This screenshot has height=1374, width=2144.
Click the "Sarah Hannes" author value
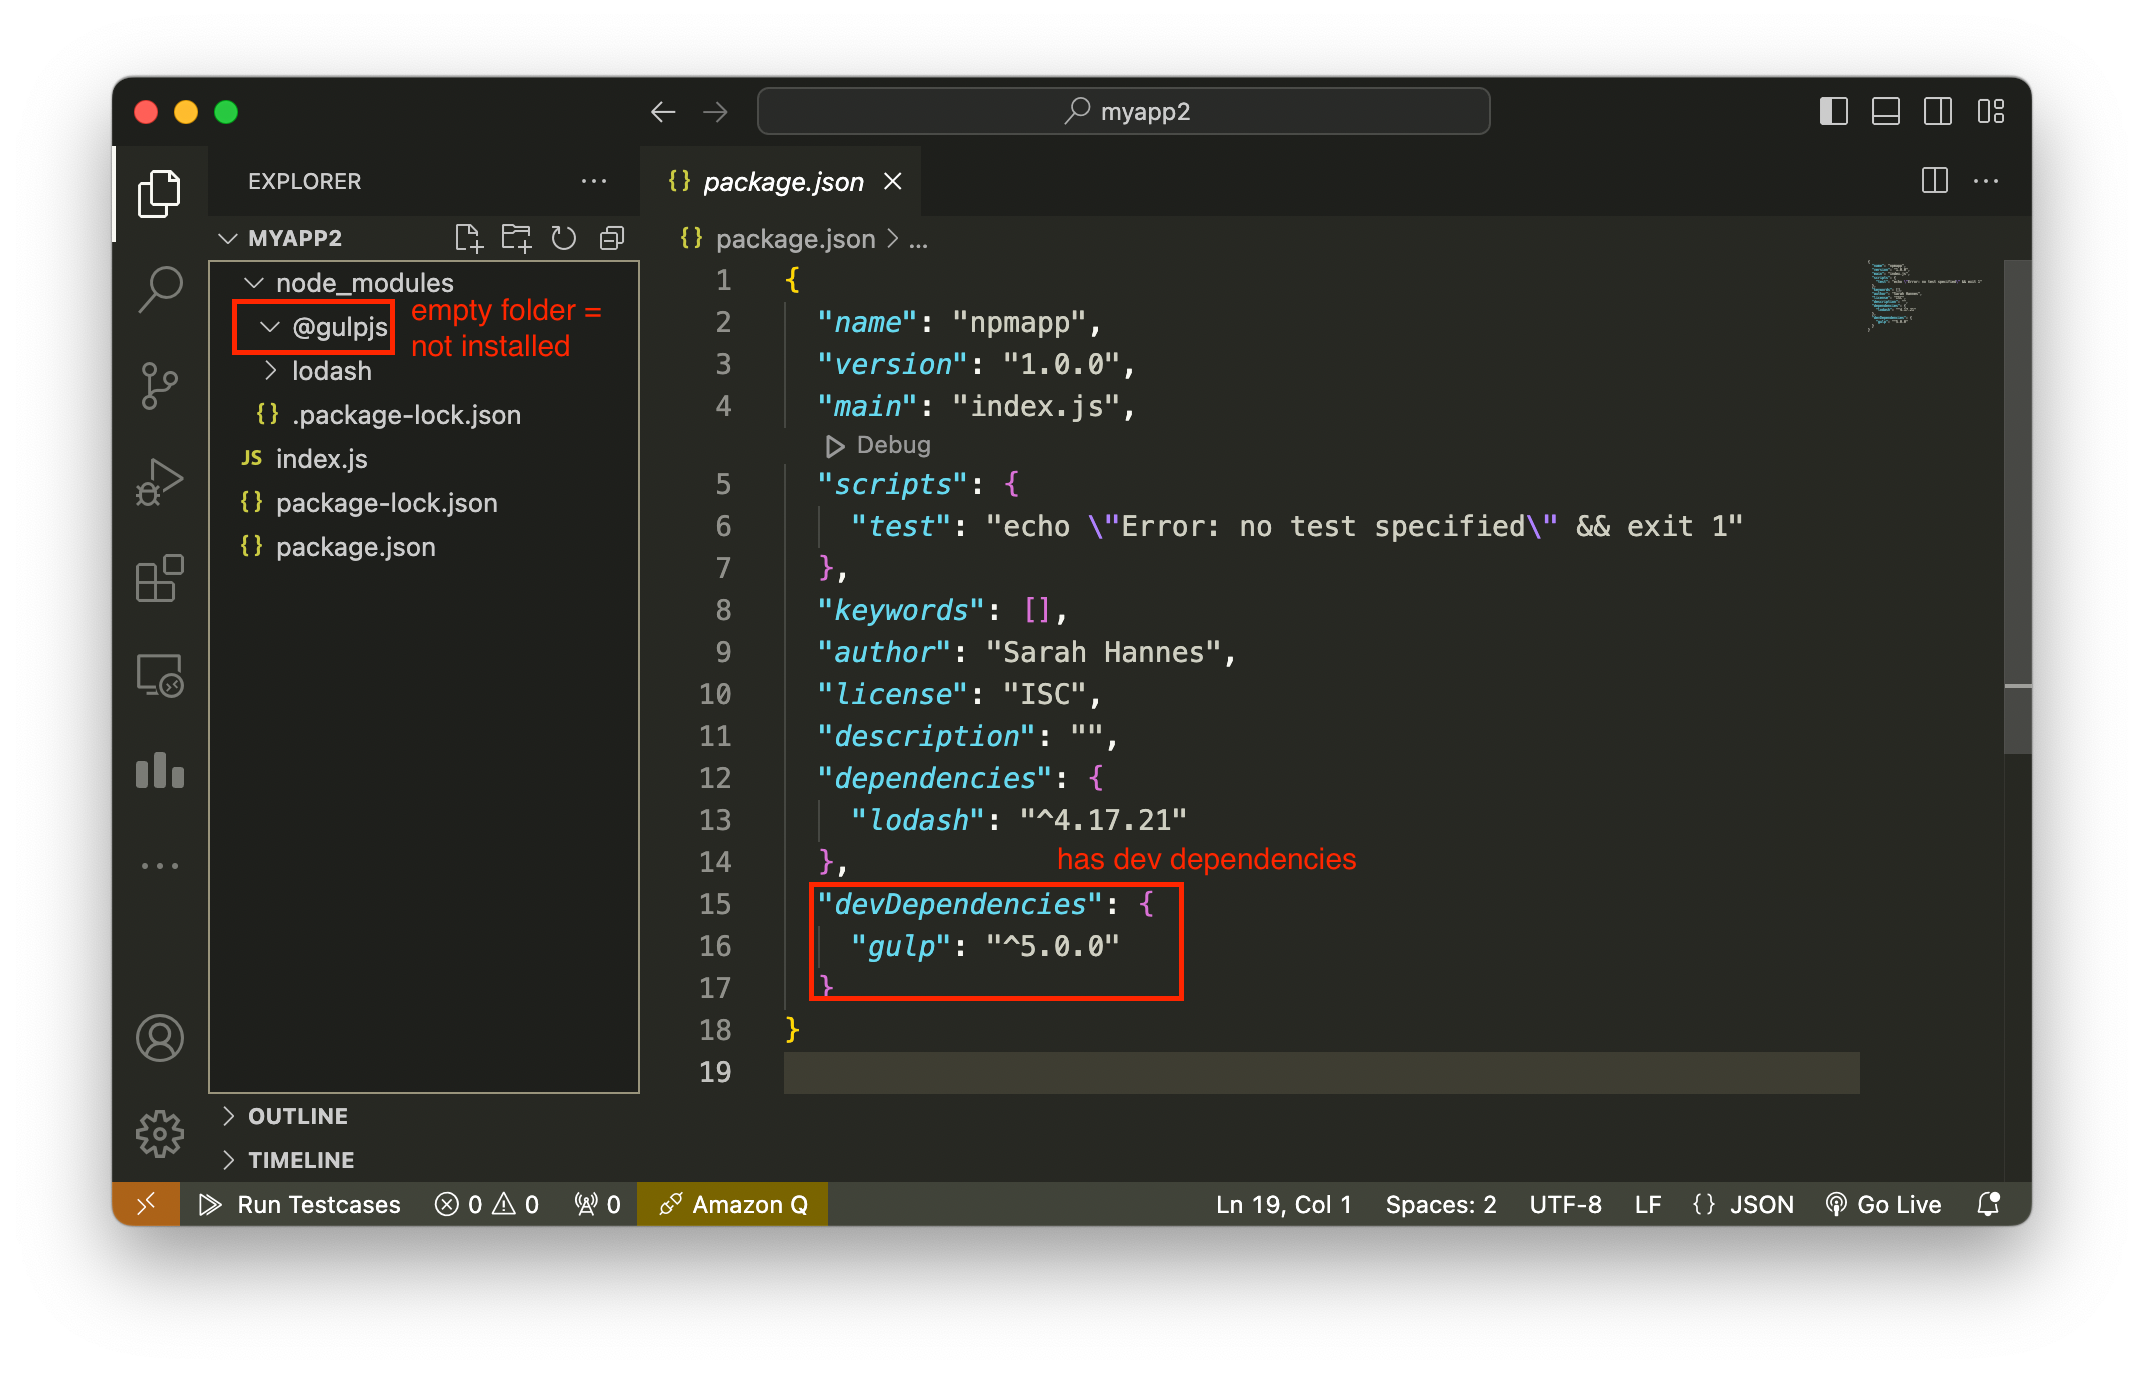coord(1103,652)
